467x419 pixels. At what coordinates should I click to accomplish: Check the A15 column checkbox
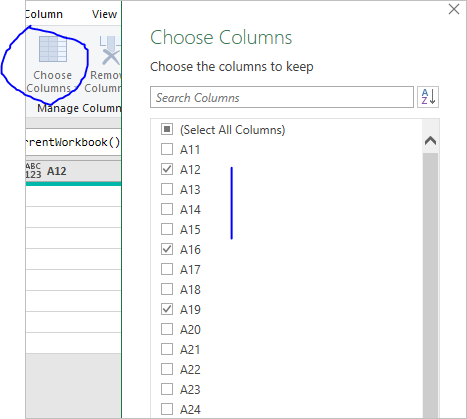167,229
